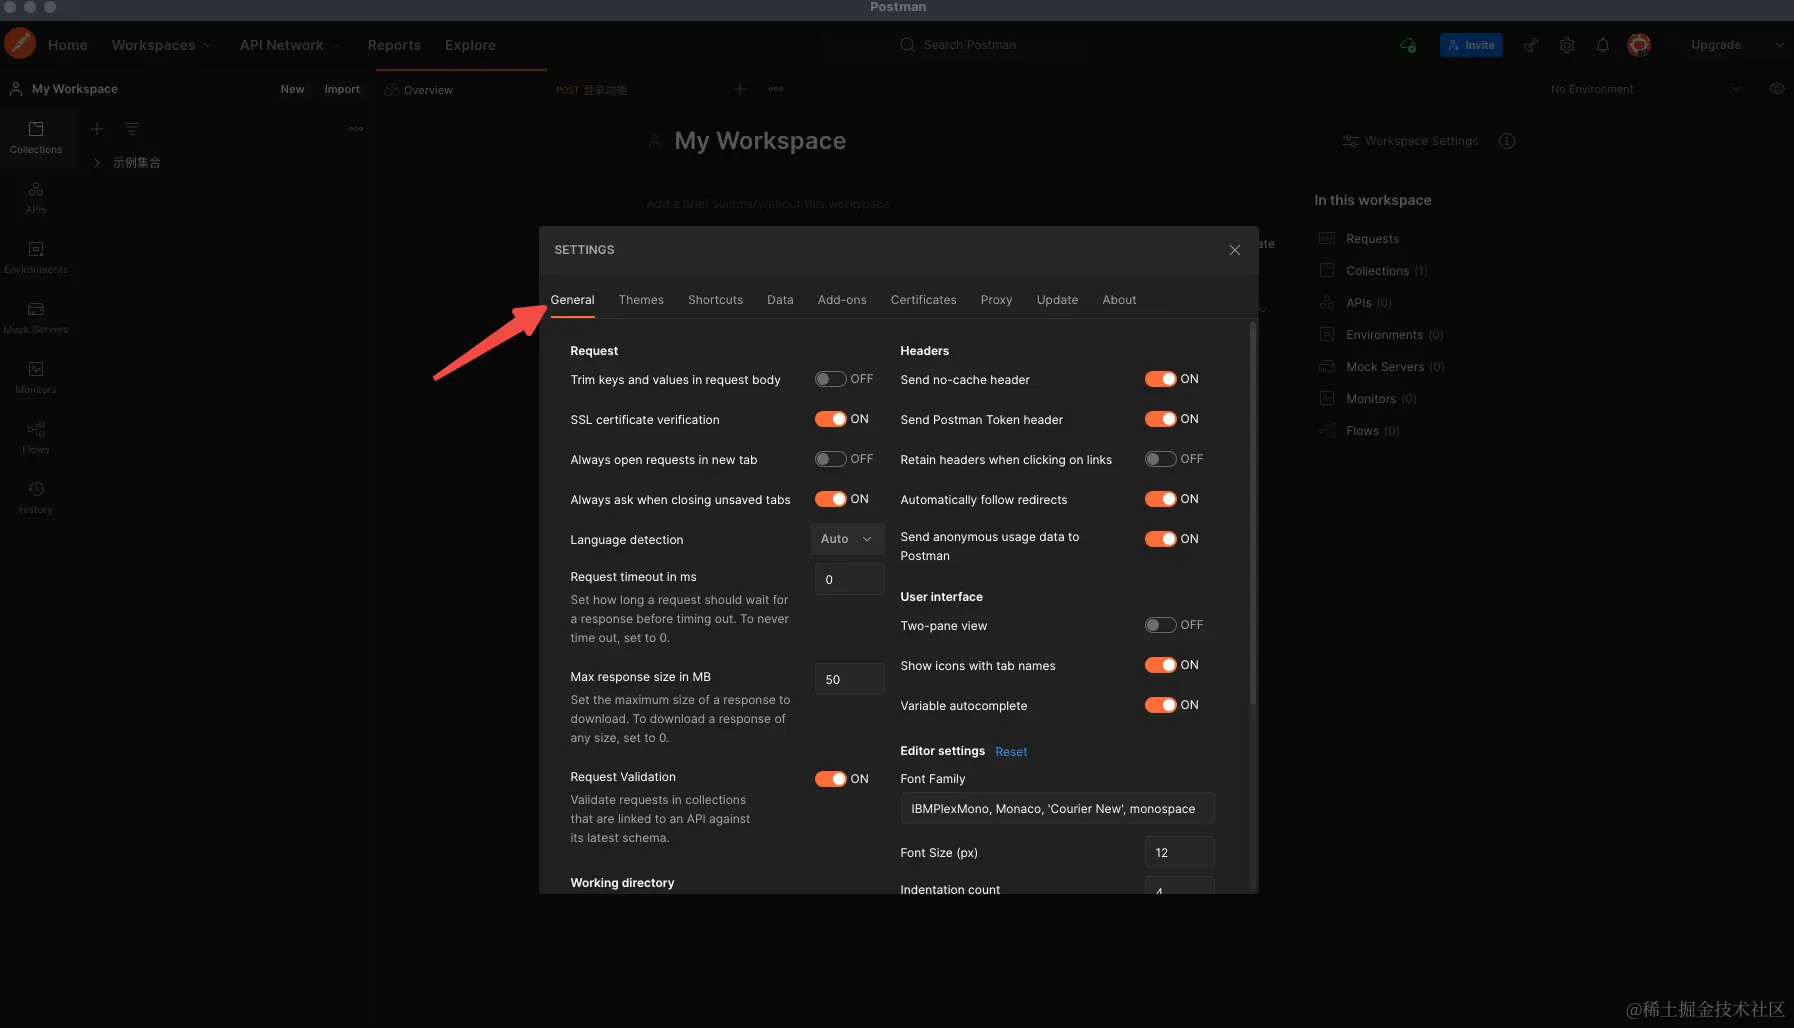
Task: Toggle Variable autocomplete switch
Action: tap(1160, 705)
